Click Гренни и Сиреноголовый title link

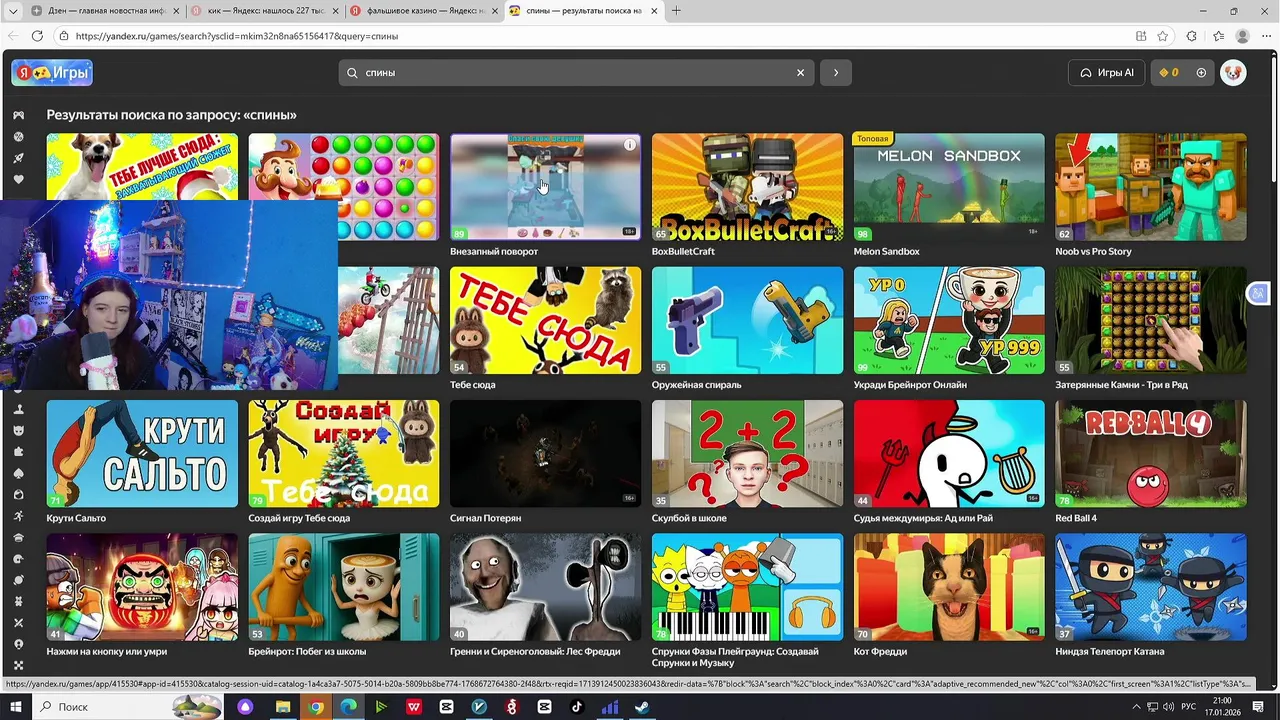535,652
